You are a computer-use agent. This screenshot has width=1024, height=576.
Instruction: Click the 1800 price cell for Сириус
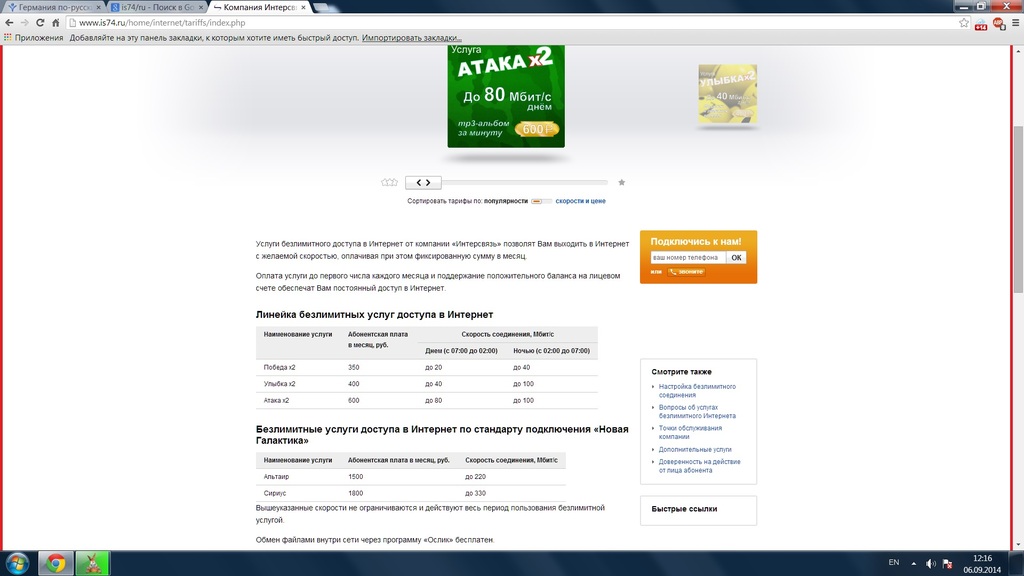(x=355, y=493)
